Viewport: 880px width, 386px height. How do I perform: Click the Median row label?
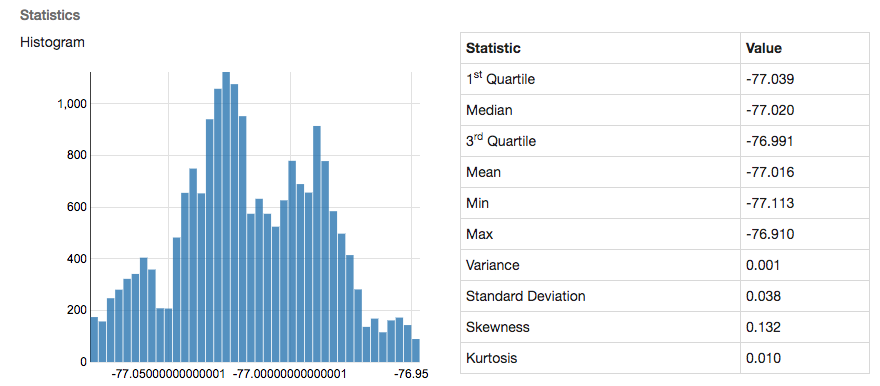point(489,111)
